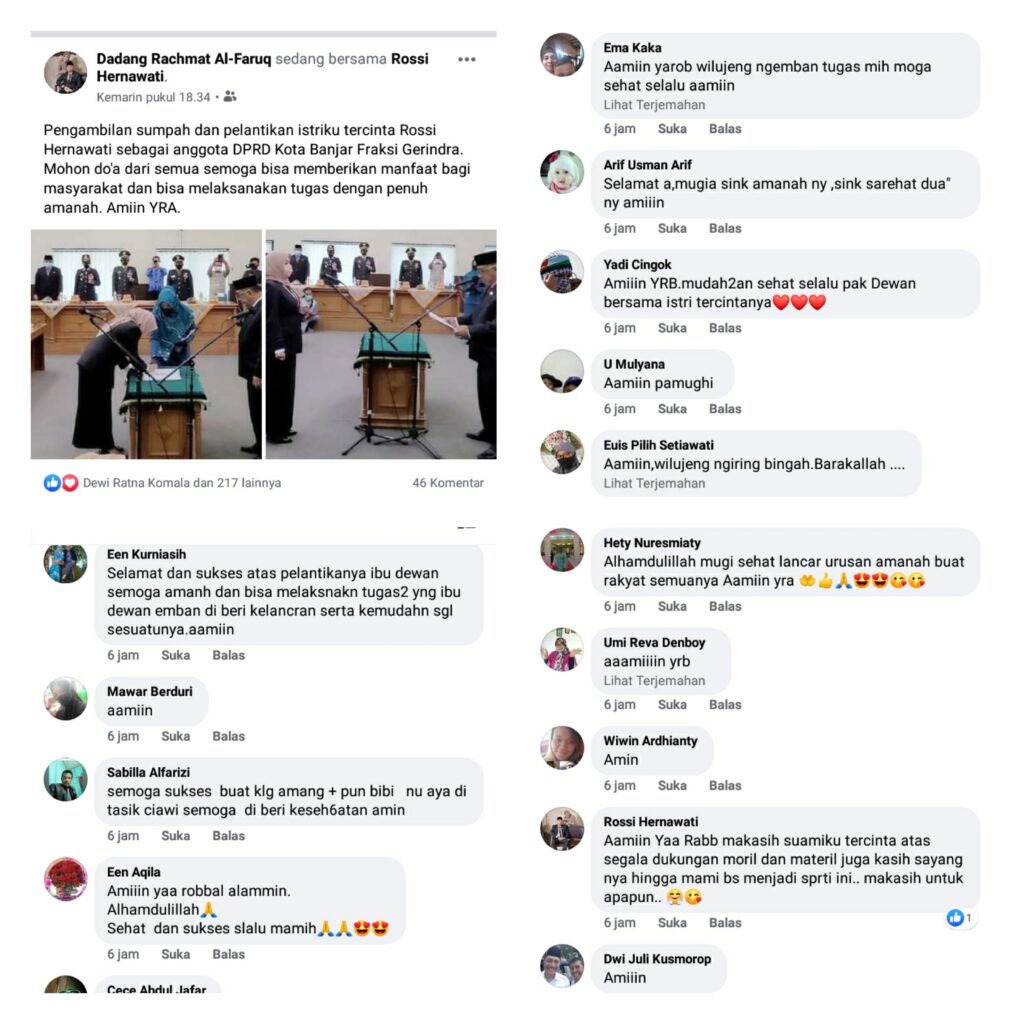The width and height of the screenshot is (1024, 1024).
Task: Click Balas under Hety Nuresmiaty's comment
Action: [x=725, y=606]
